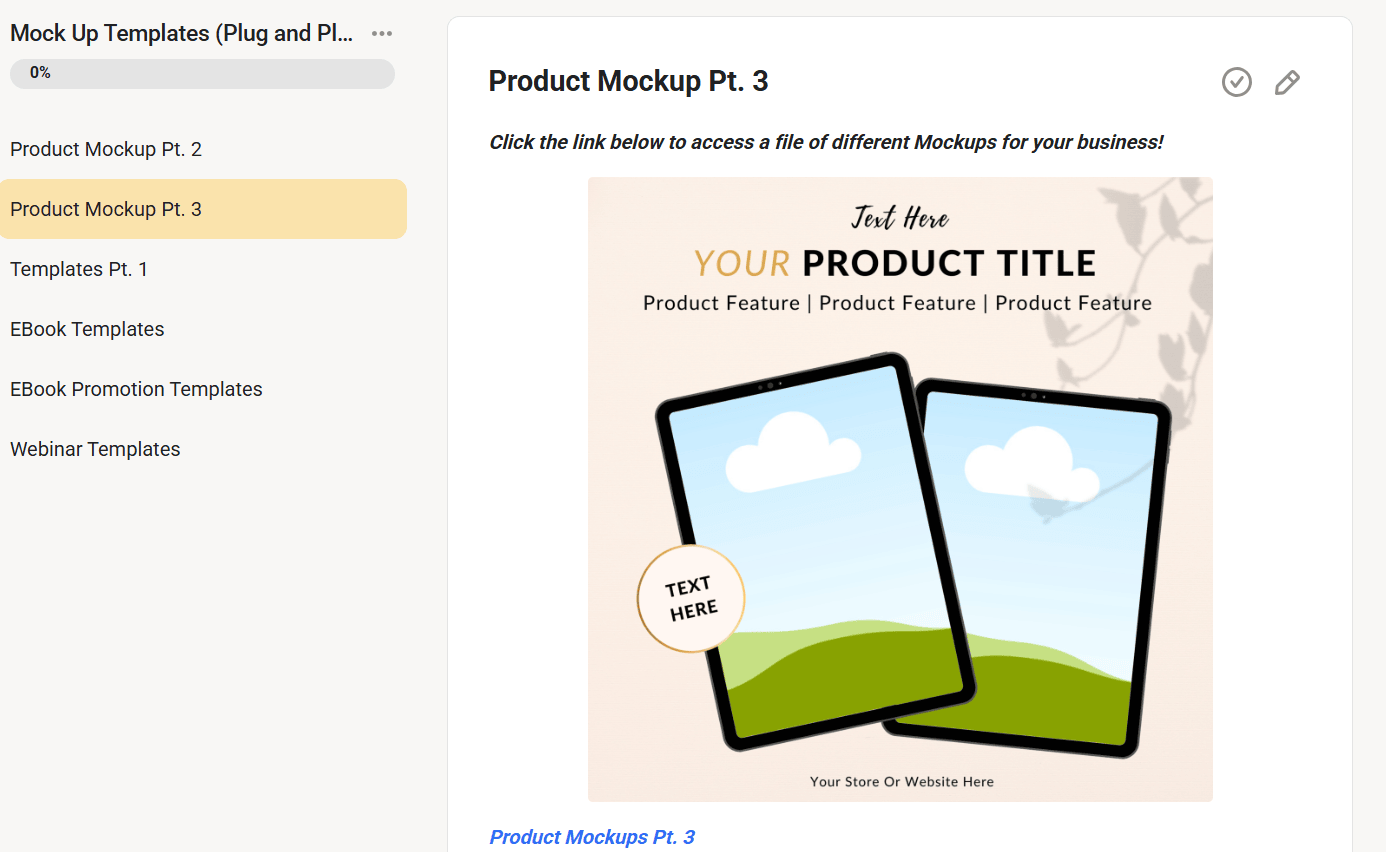Click the pencil edit icon
Viewport: 1386px width, 852px height.
pyautogui.click(x=1287, y=82)
